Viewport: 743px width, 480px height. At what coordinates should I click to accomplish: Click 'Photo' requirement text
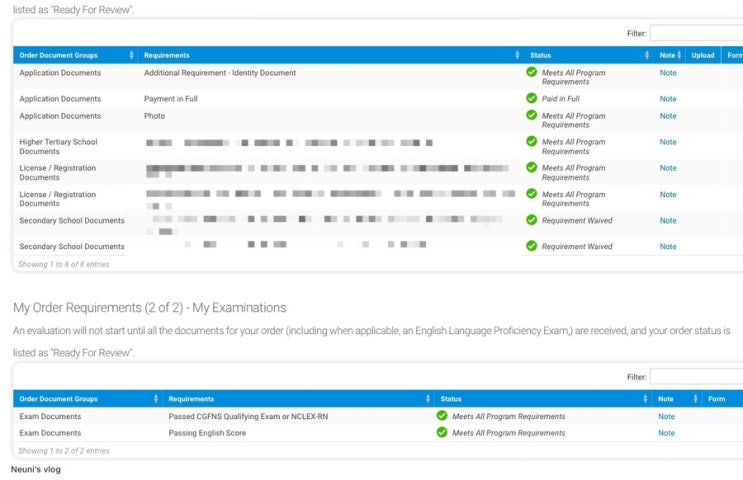pos(154,116)
